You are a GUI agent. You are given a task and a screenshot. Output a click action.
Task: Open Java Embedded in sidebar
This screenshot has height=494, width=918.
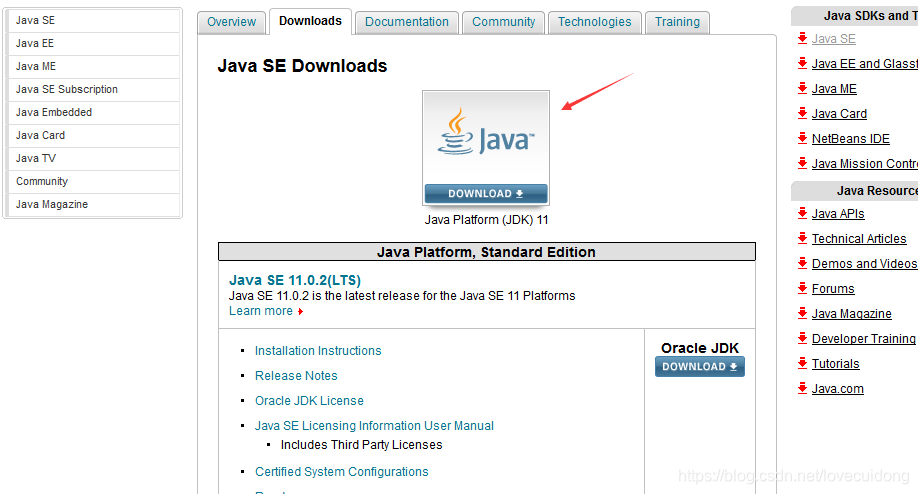coord(93,112)
